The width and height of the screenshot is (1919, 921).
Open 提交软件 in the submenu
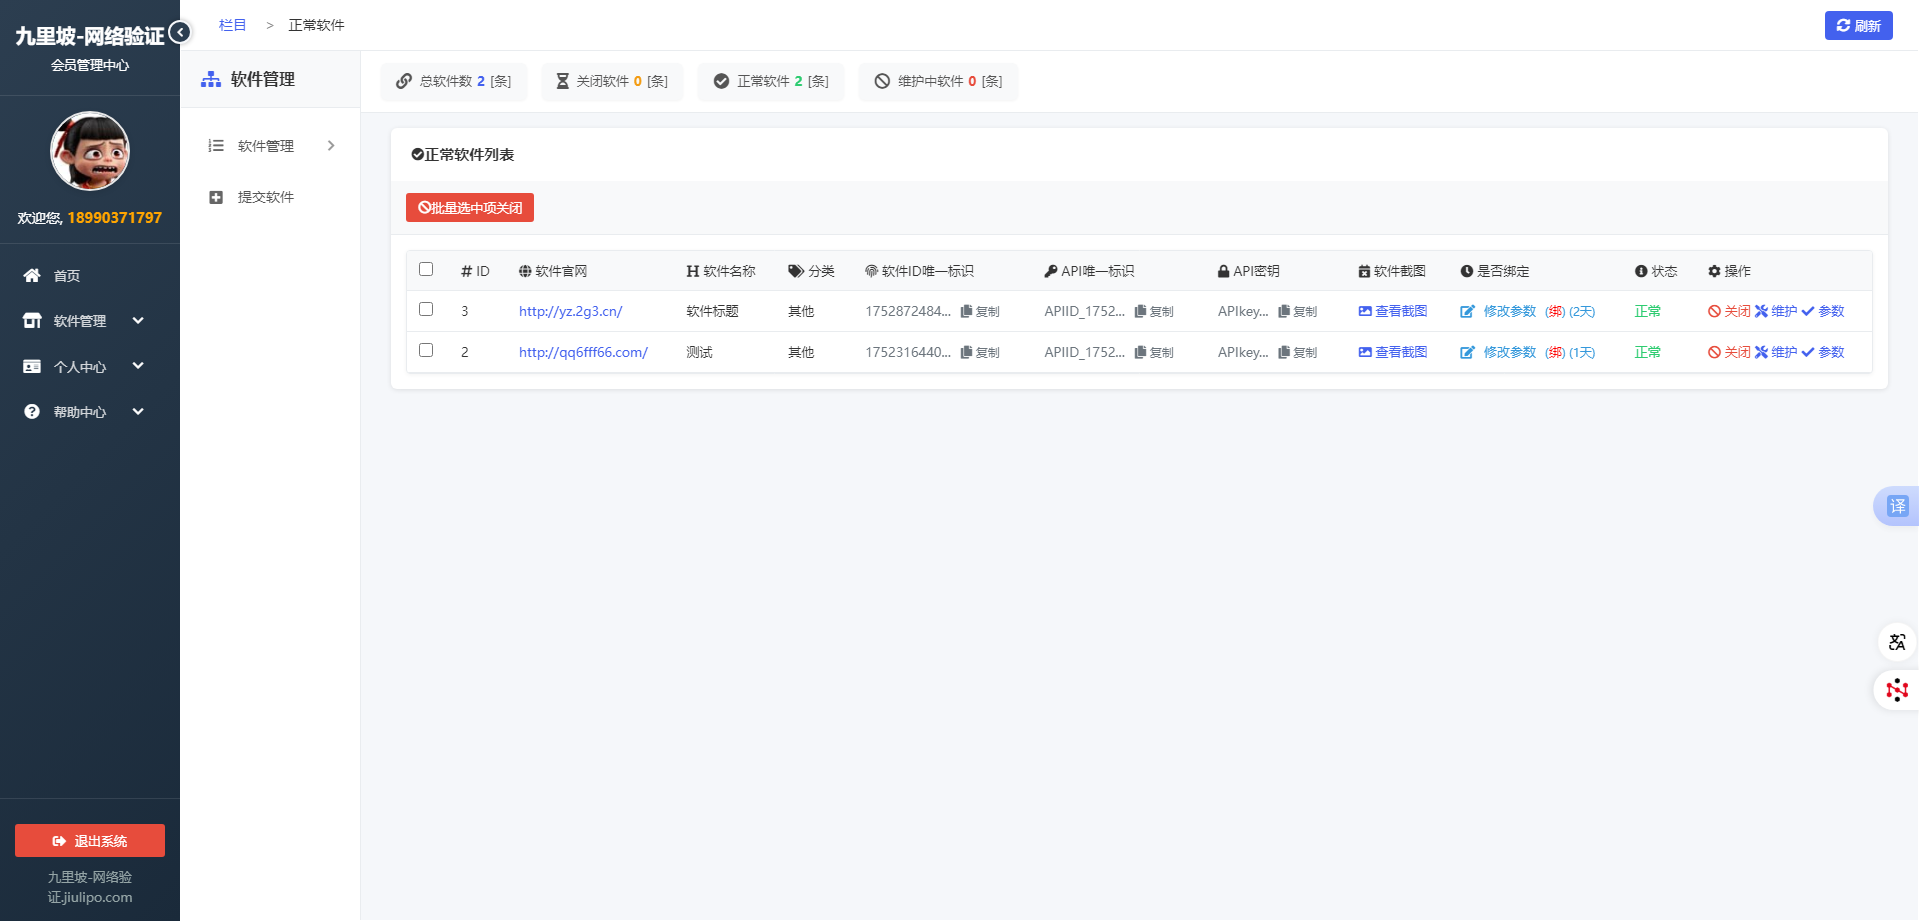265,197
